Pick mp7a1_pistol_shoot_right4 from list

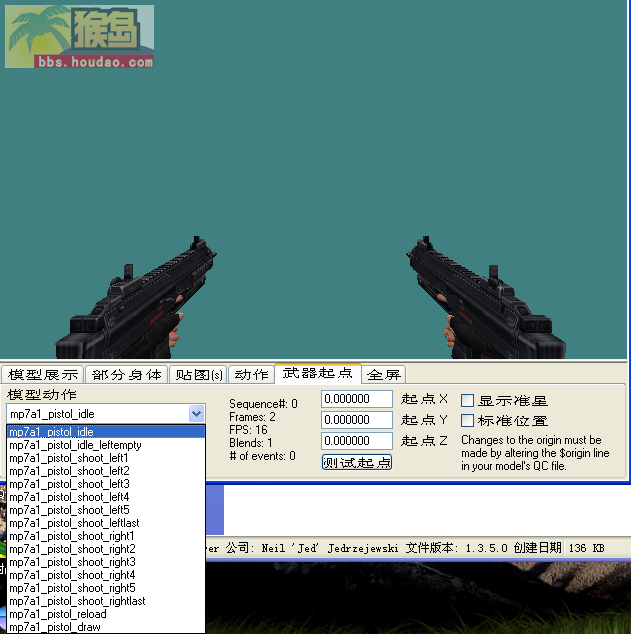pos(106,575)
